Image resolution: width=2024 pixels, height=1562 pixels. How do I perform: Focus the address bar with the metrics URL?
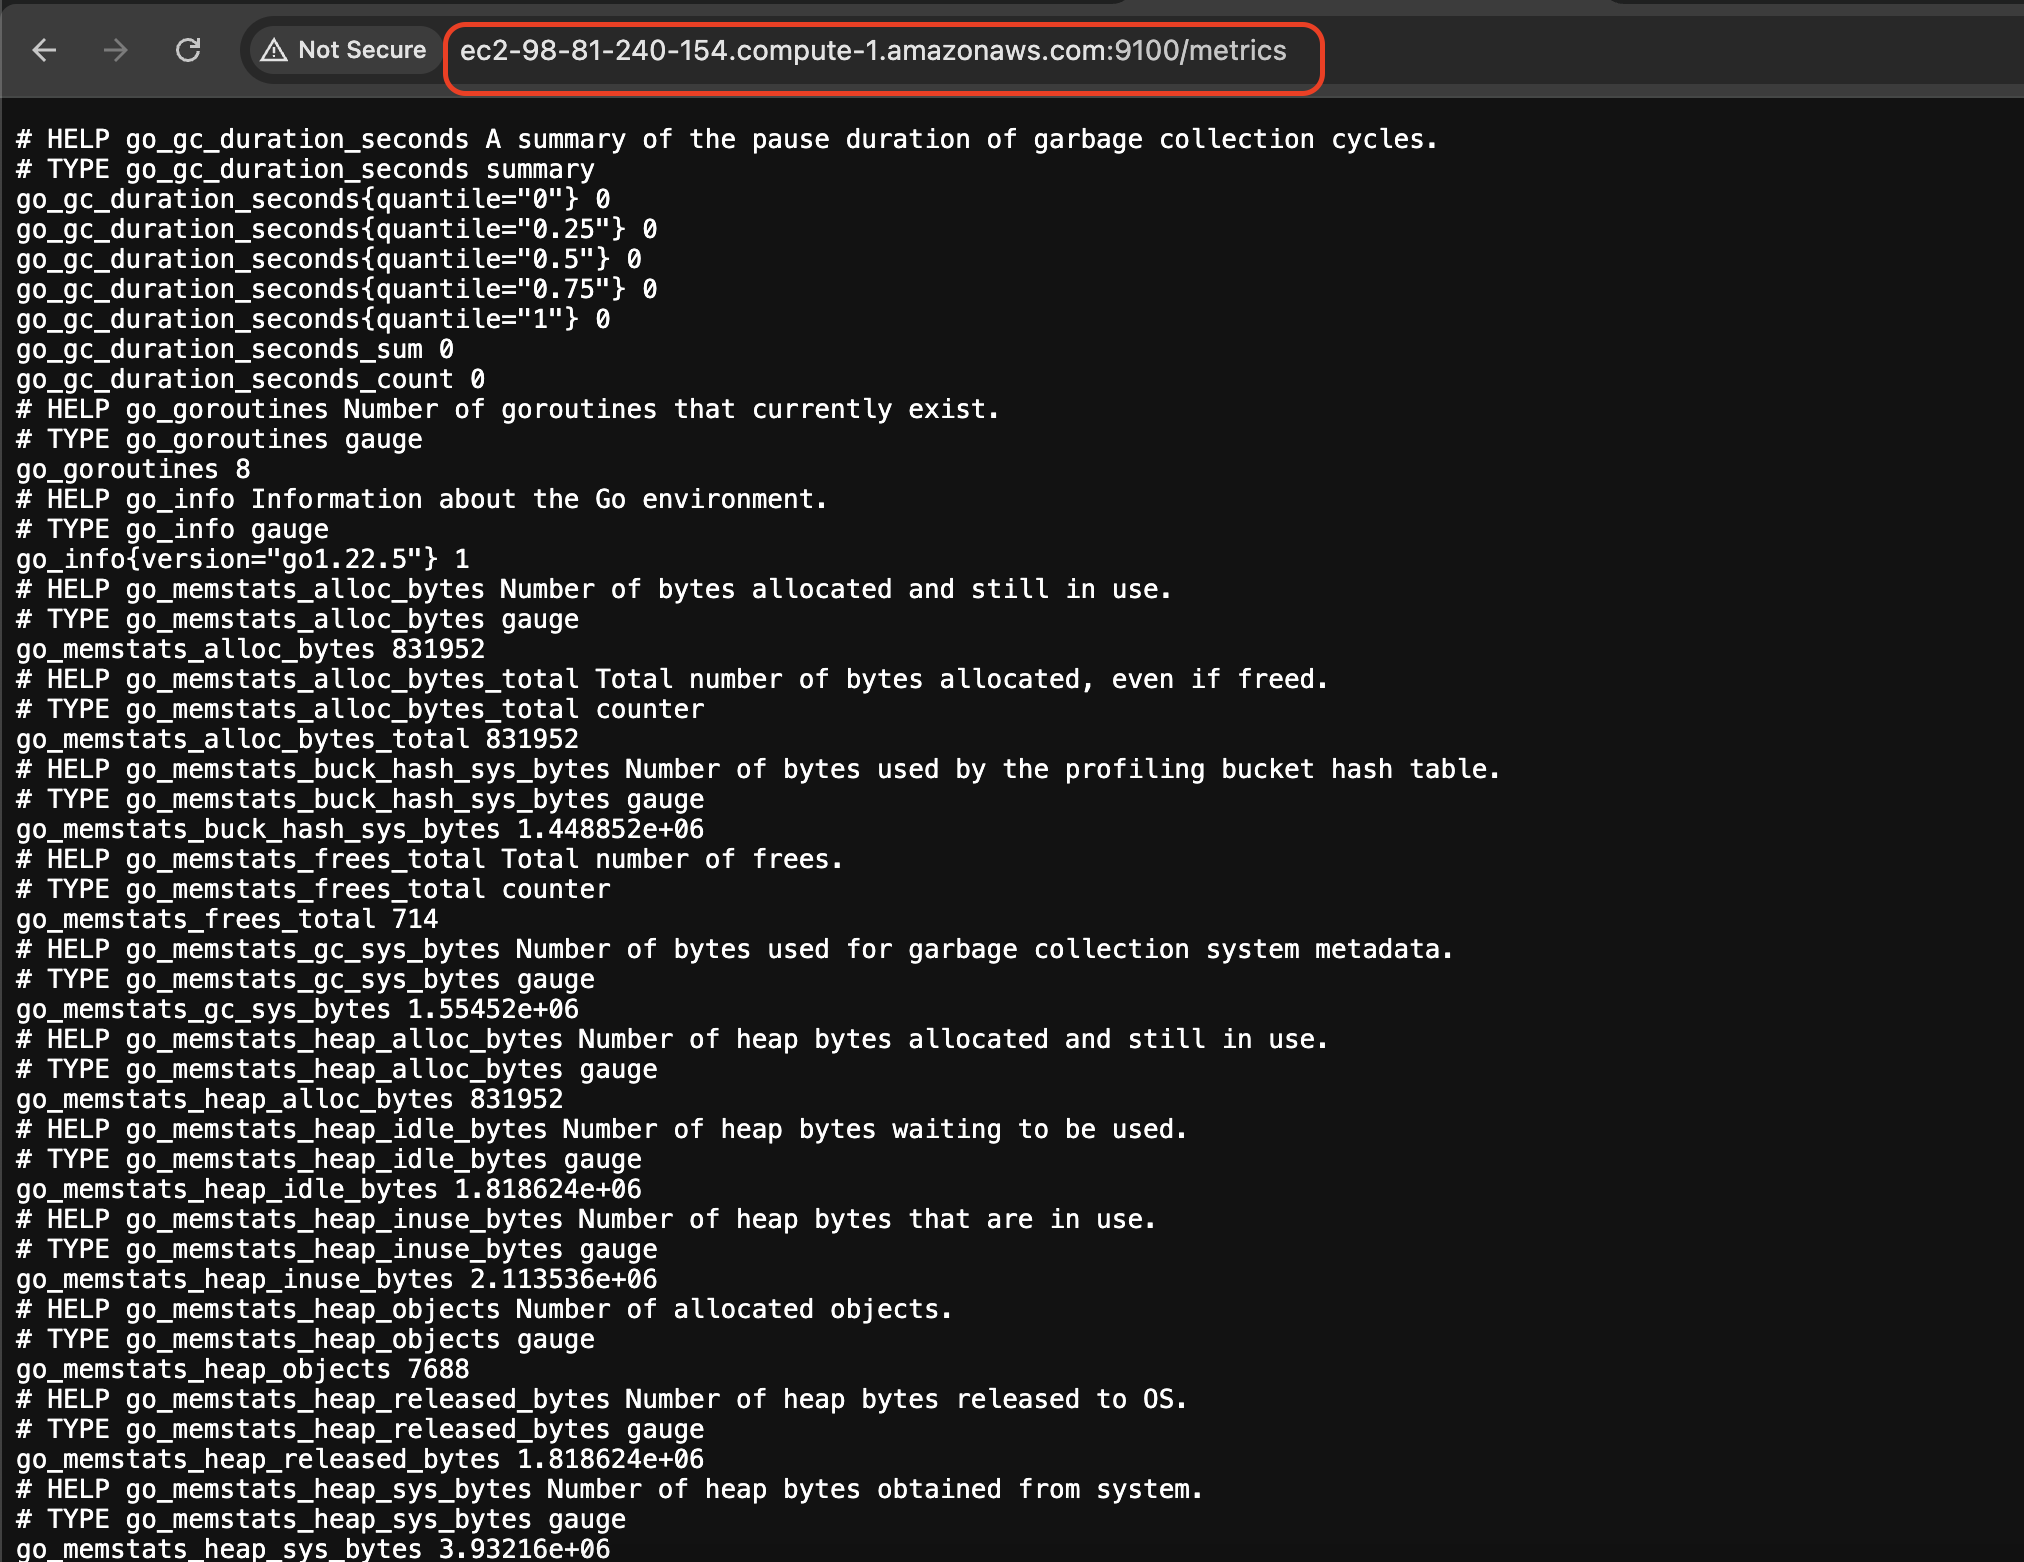(872, 51)
